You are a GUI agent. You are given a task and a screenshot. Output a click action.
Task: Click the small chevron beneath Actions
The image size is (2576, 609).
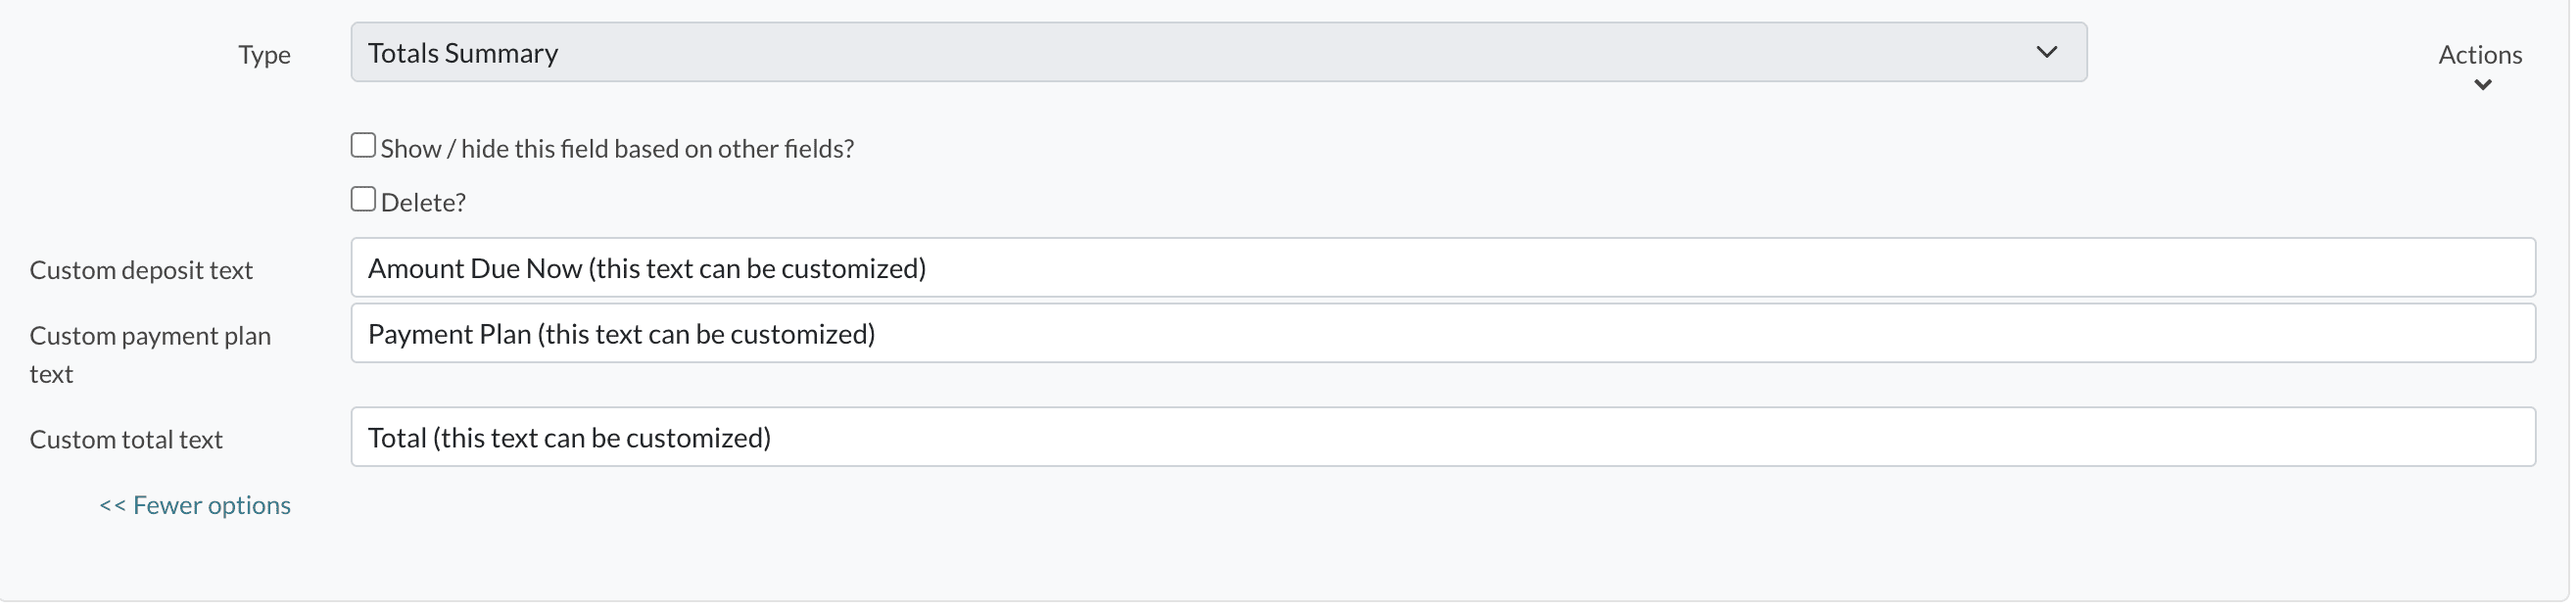pos(2482,85)
